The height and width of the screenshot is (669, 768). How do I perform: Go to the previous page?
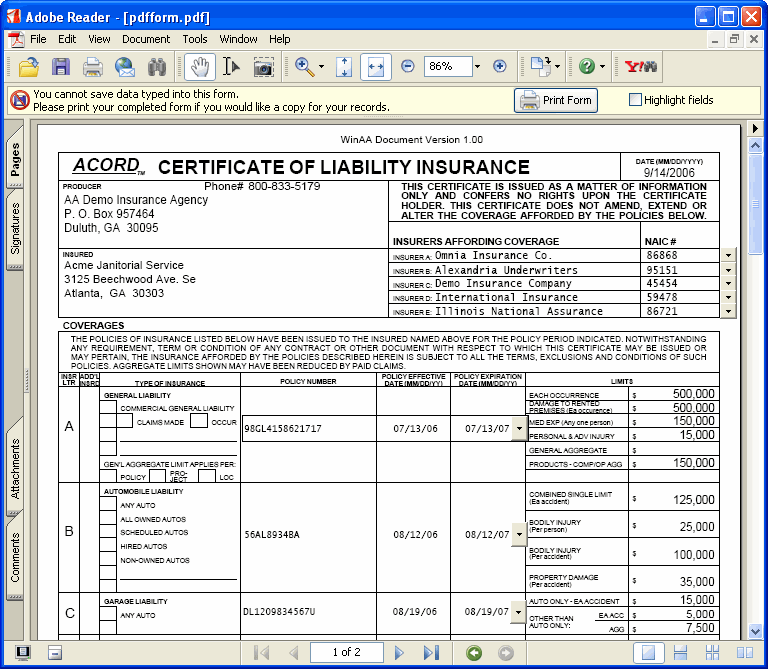point(293,652)
